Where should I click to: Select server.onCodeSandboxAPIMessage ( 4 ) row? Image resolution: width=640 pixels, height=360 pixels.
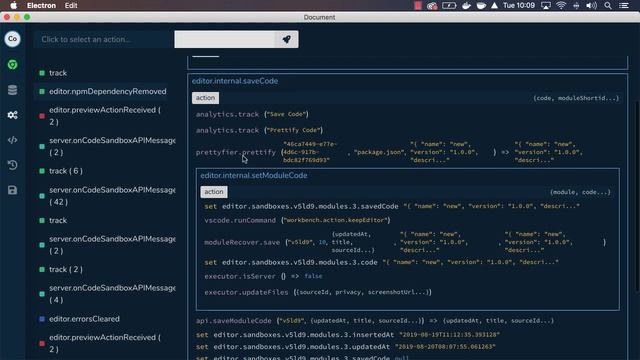pyautogui.click(x=107, y=294)
